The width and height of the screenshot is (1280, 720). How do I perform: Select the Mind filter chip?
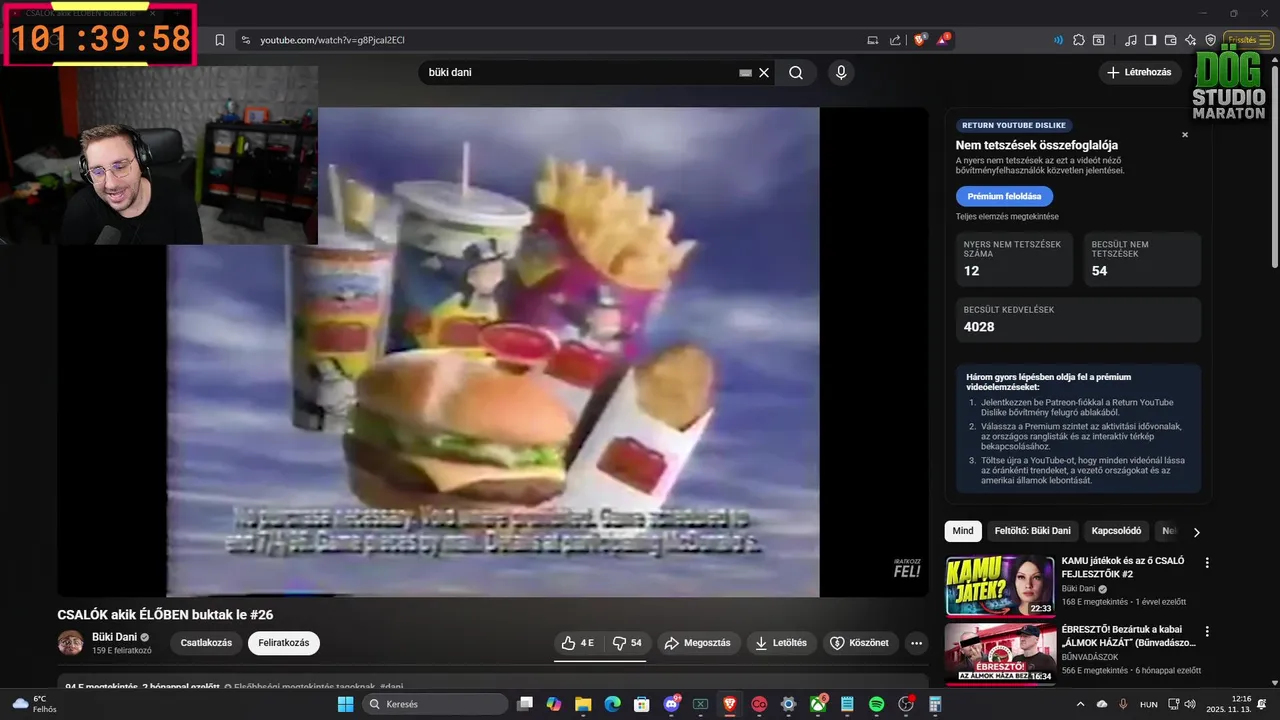(x=963, y=531)
